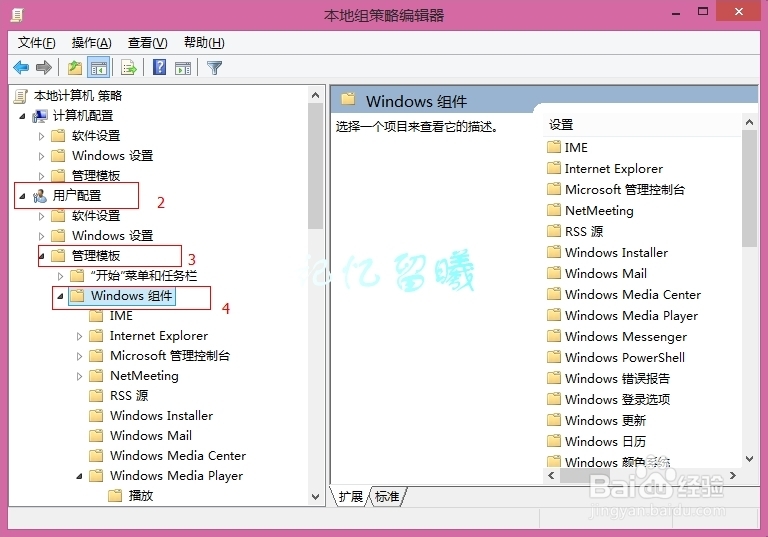
Task: Open the 帮助(H) menu
Action: point(204,43)
